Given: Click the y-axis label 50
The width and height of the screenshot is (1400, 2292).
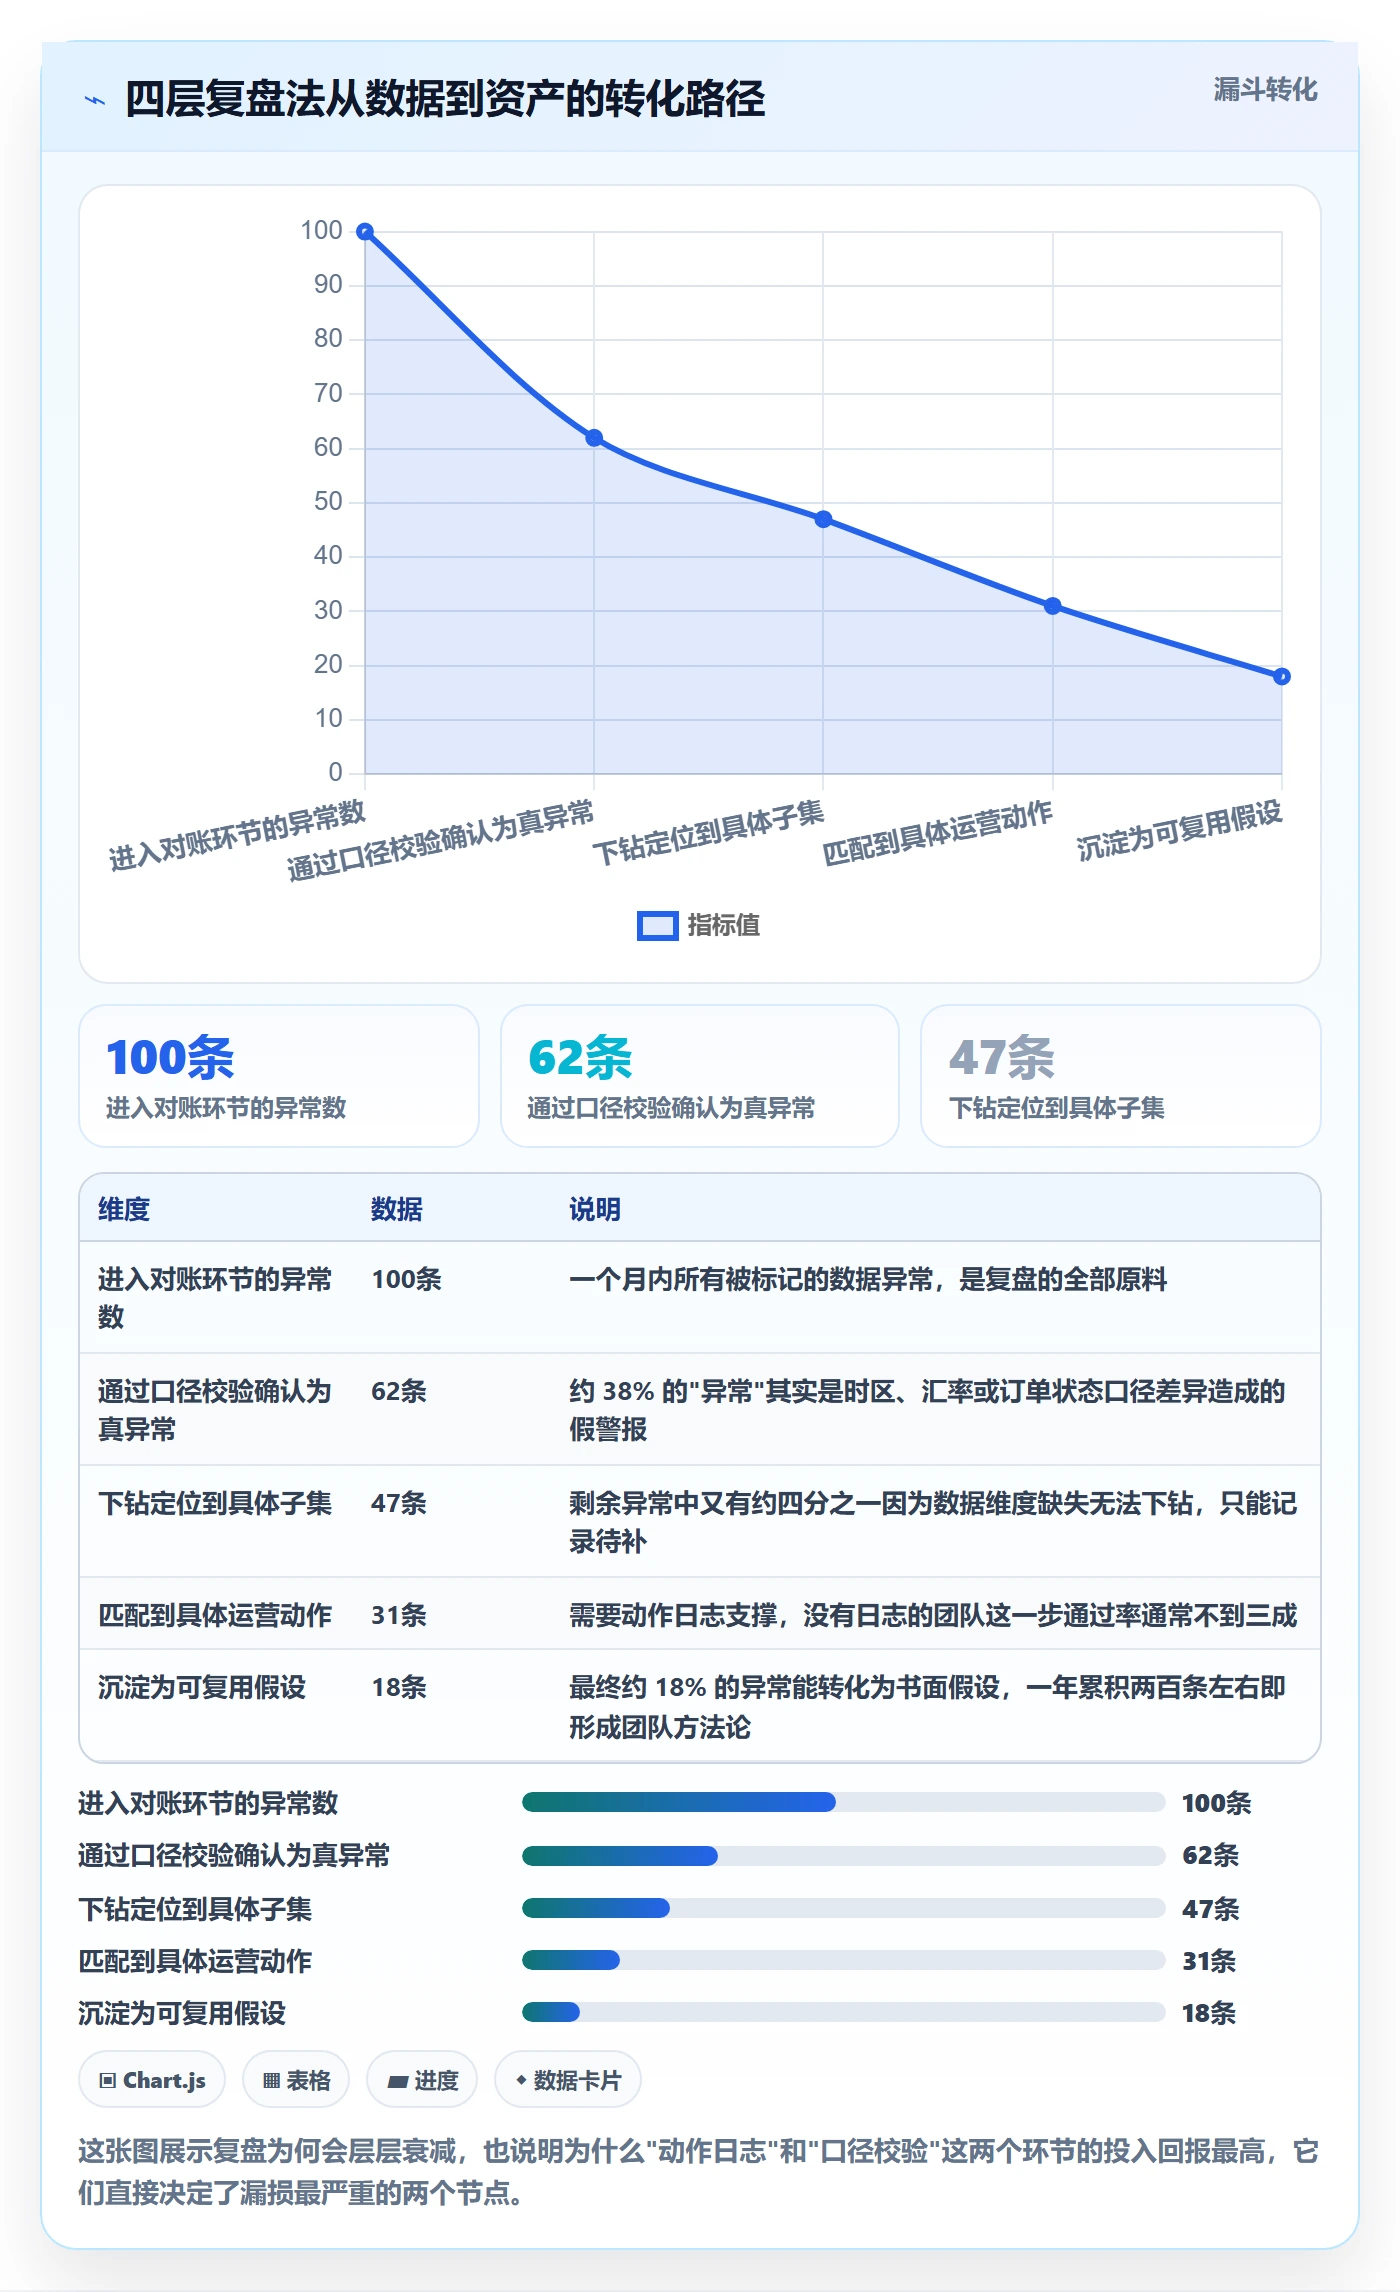Looking at the screenshot, I should (328, 502).
